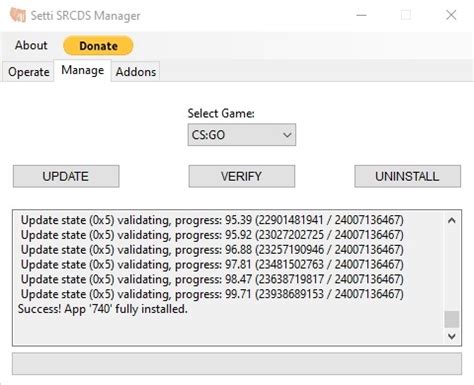Close the Setti SRCDS Manager window

(x=451, y=15)
